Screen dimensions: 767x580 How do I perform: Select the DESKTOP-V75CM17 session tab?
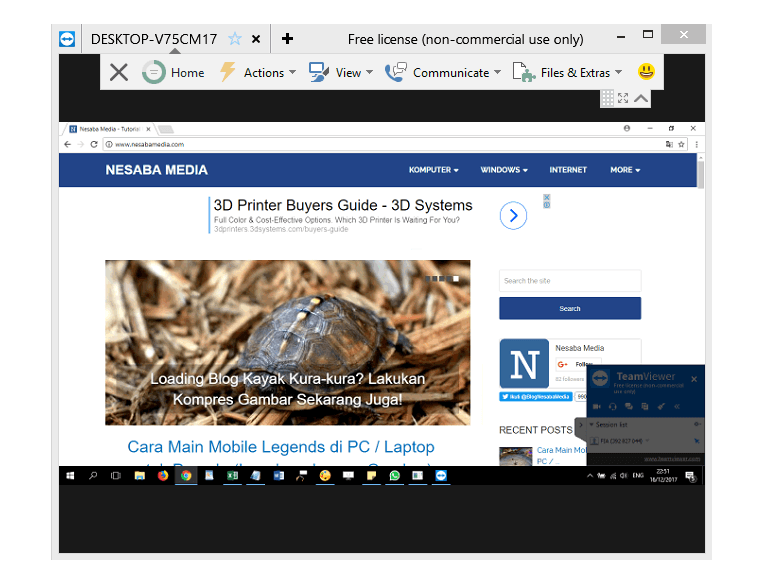(154, 39)
